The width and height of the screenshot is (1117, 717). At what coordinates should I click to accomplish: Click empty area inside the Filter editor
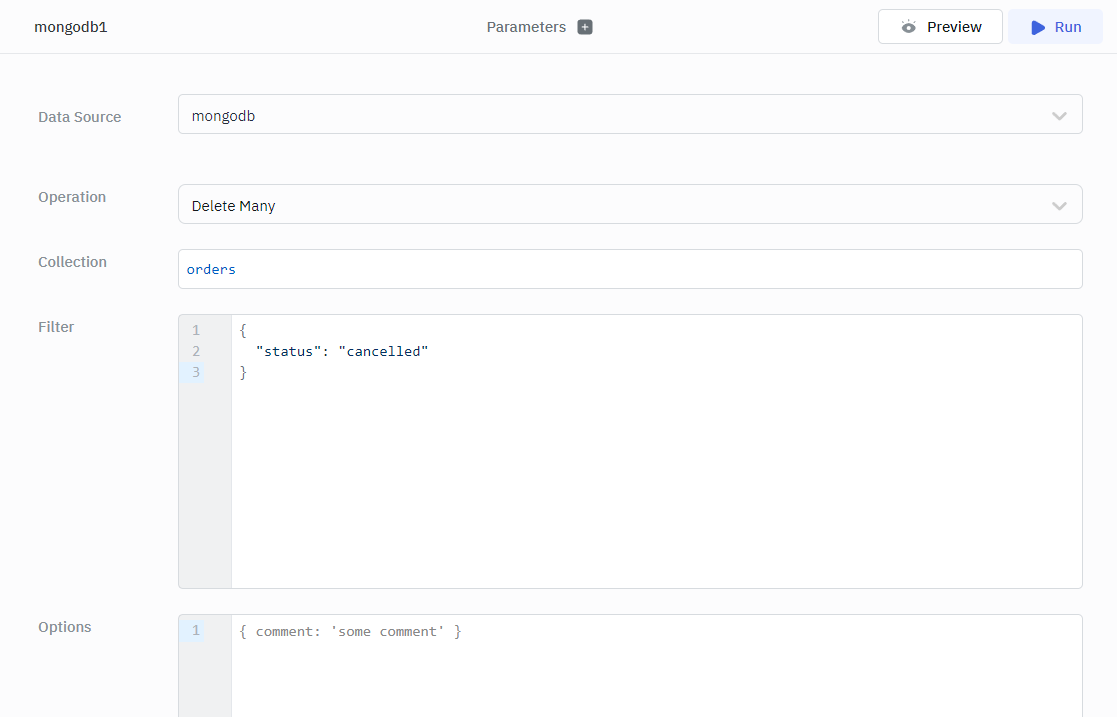(650, 480)
